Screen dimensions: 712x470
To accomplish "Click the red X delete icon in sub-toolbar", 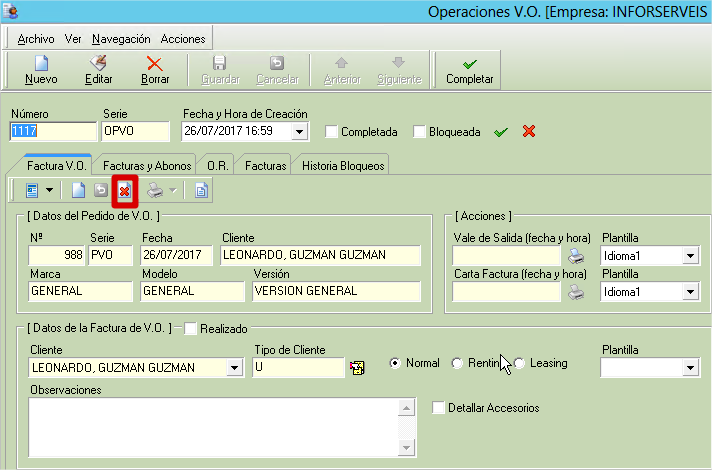I will pyautogui.click(x=124, y=190).
